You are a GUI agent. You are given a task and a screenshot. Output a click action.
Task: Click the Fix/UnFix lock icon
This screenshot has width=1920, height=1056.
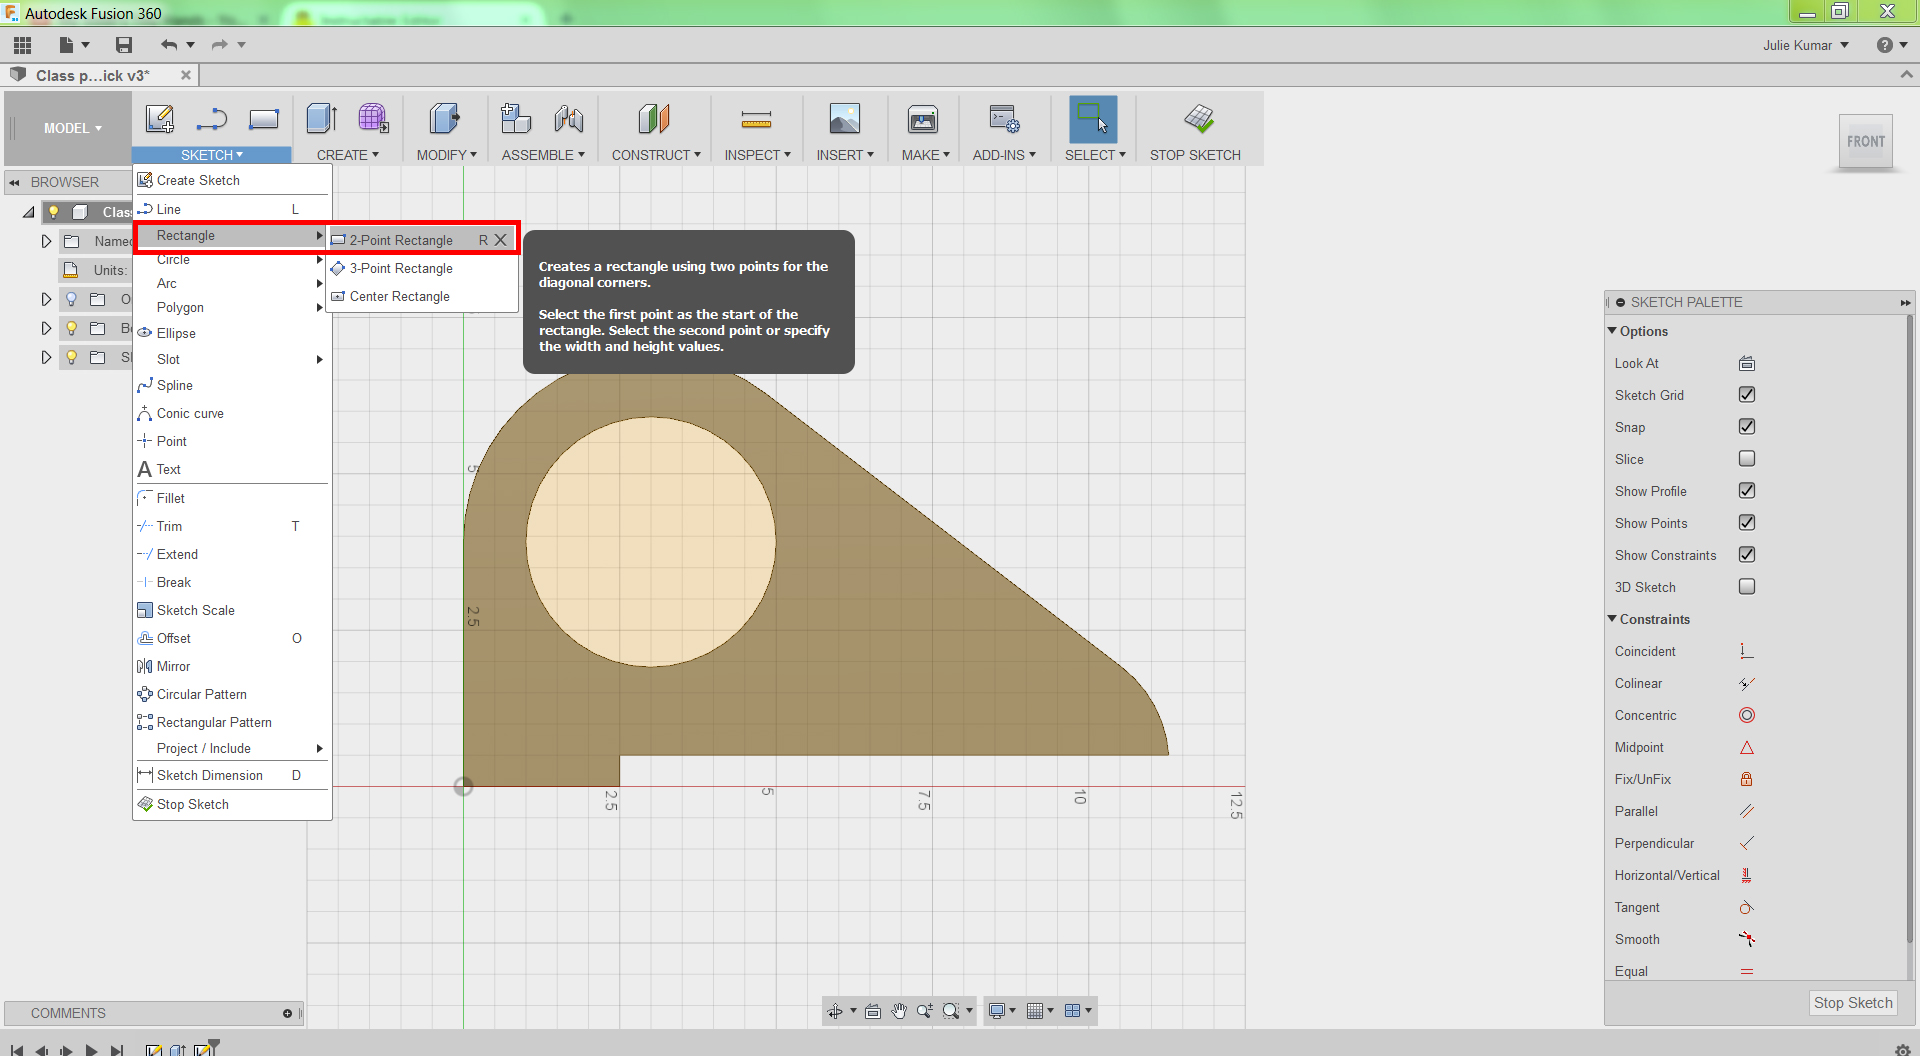(1747, 779)
